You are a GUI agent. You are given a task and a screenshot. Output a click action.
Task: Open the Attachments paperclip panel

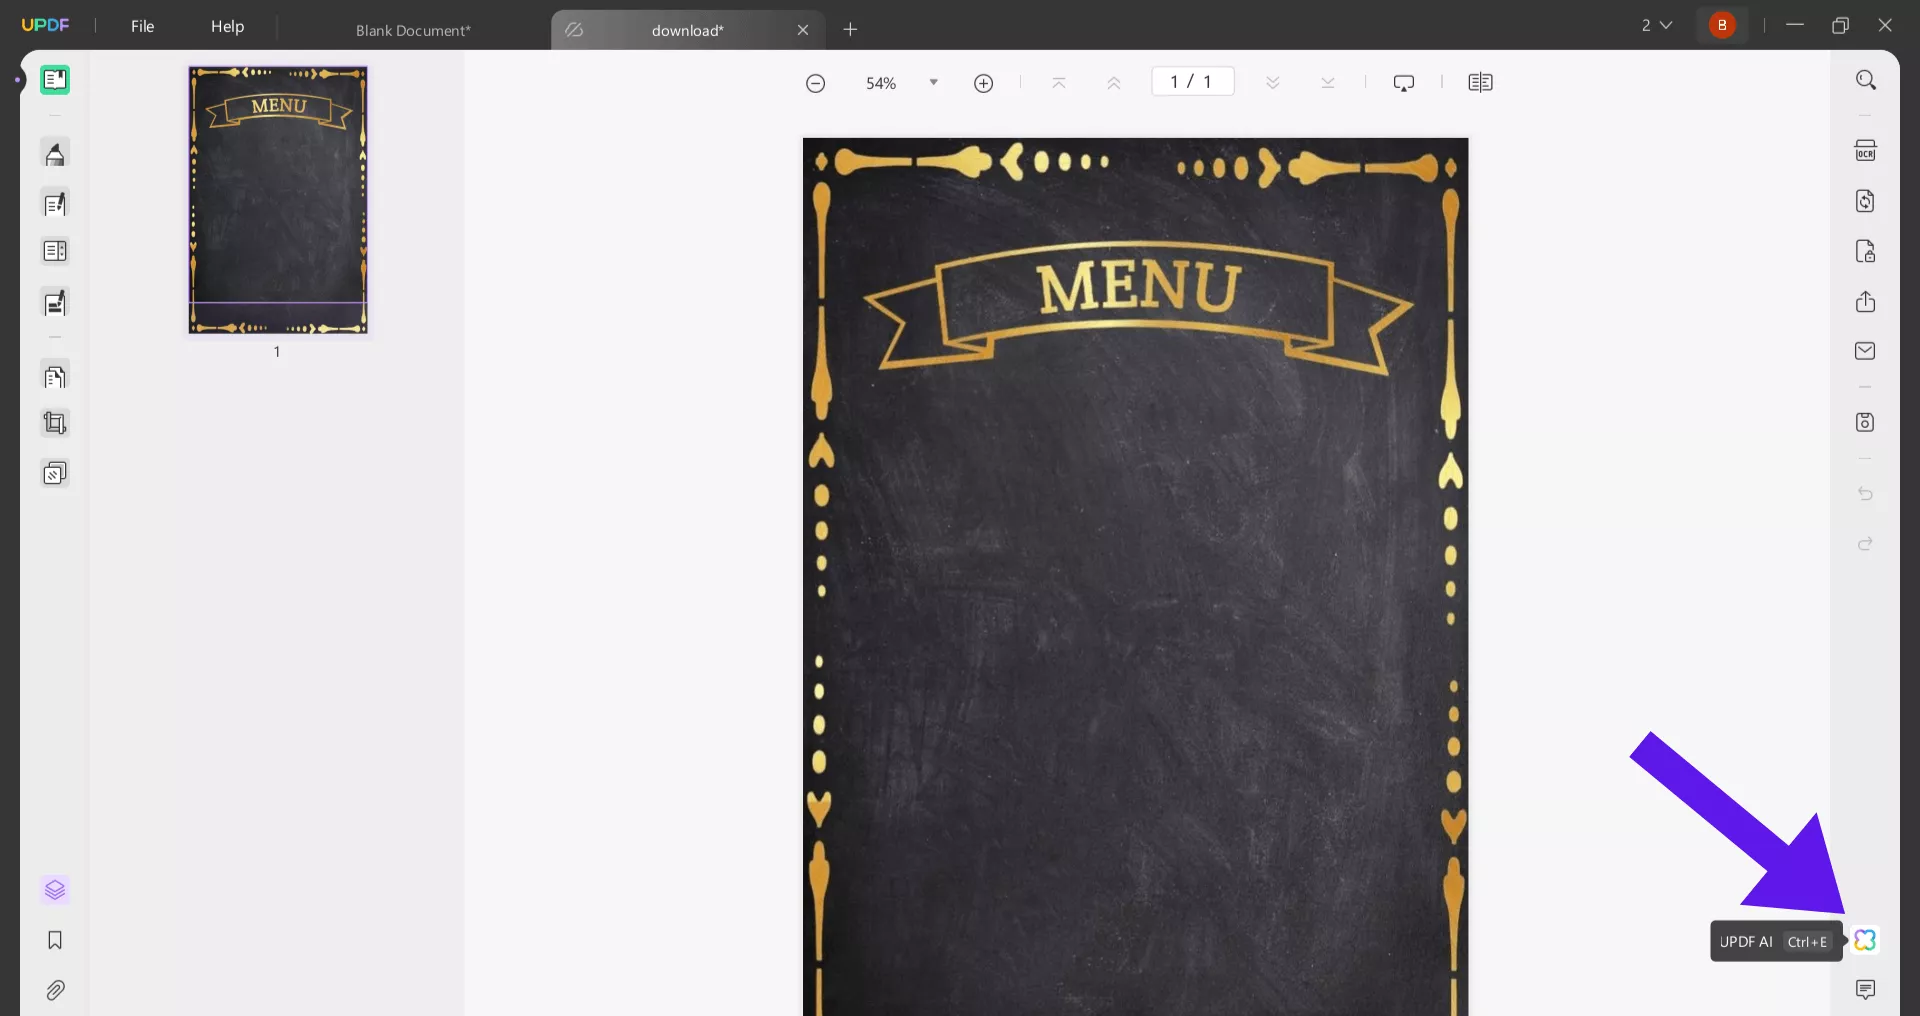tap(55, 990)
